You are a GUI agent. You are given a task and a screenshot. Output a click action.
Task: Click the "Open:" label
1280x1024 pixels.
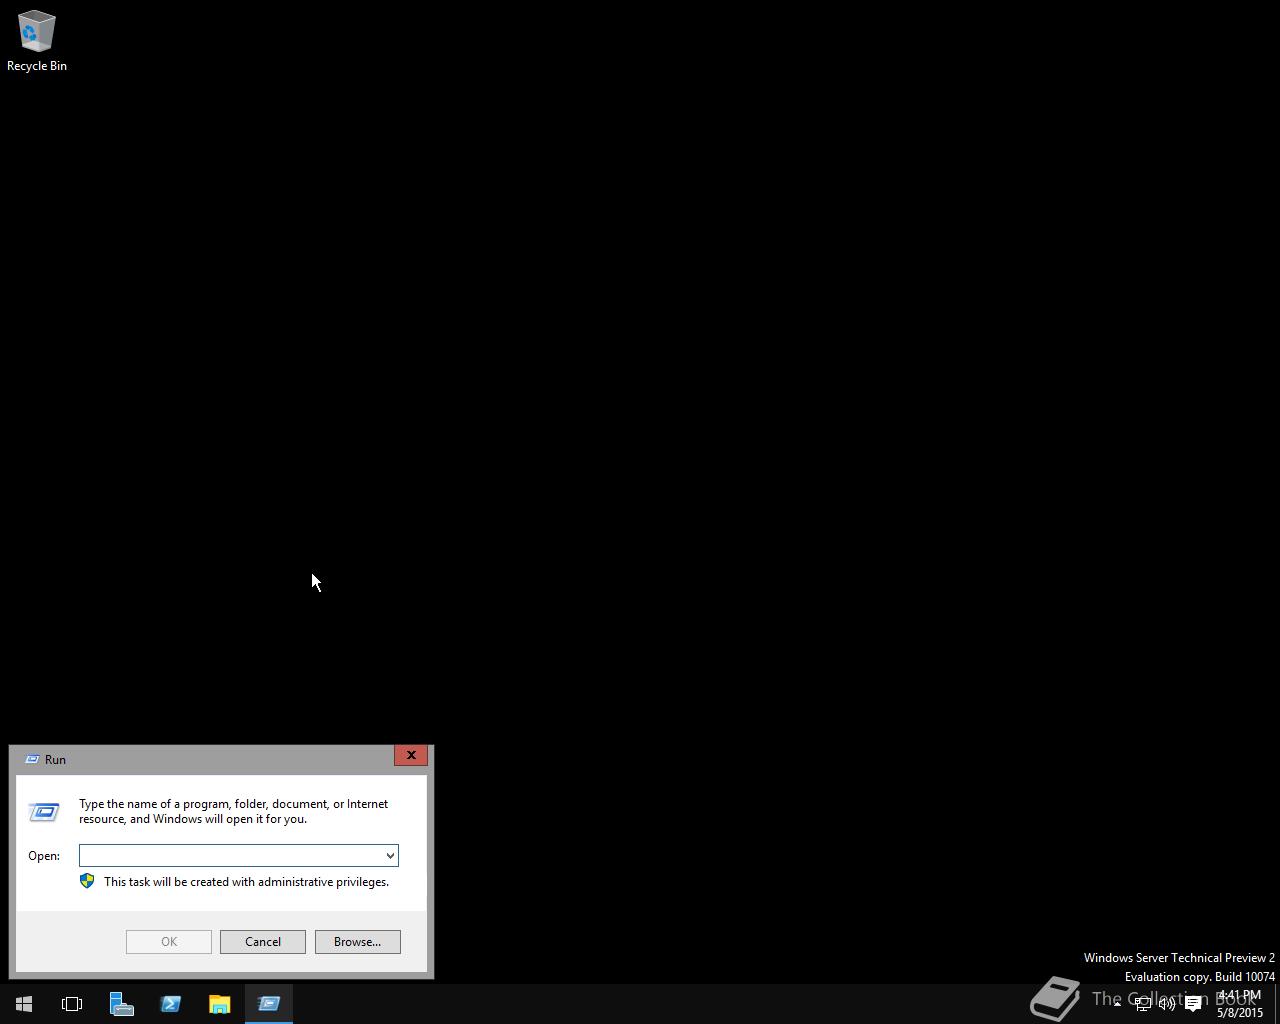[x=44, y=856]
